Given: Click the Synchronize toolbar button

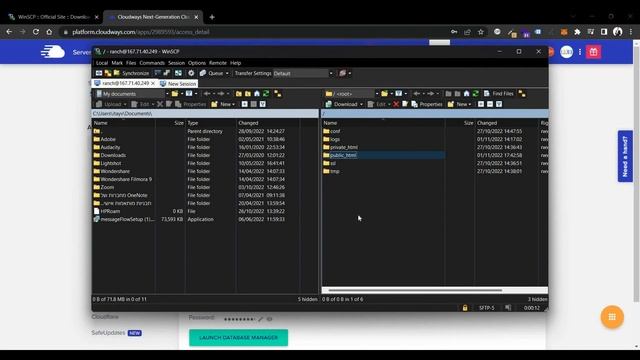Looking at the screenshot, I should pos(131,73).
